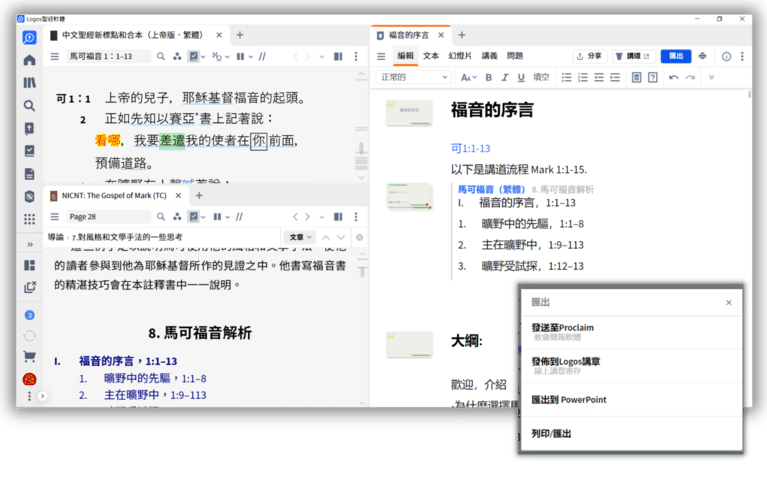
Task: Toggle bold formatting
Action: [x=488, y=77]
